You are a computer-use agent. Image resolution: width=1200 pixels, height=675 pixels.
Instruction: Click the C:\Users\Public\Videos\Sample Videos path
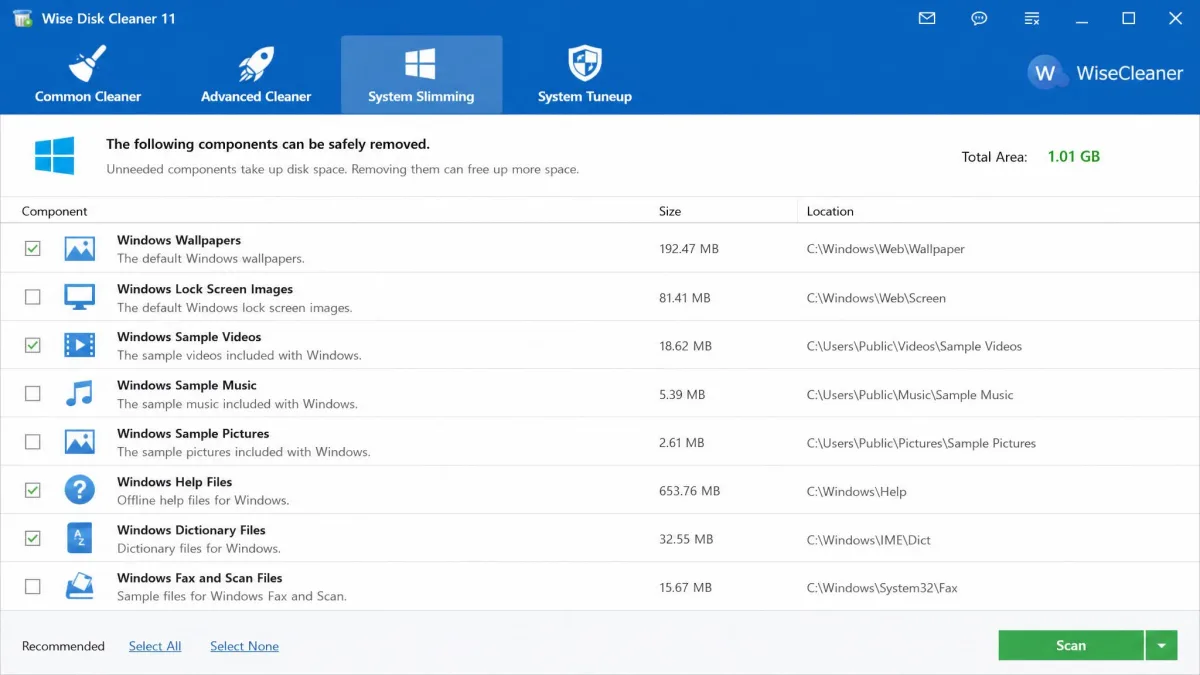tap(914, 346)
